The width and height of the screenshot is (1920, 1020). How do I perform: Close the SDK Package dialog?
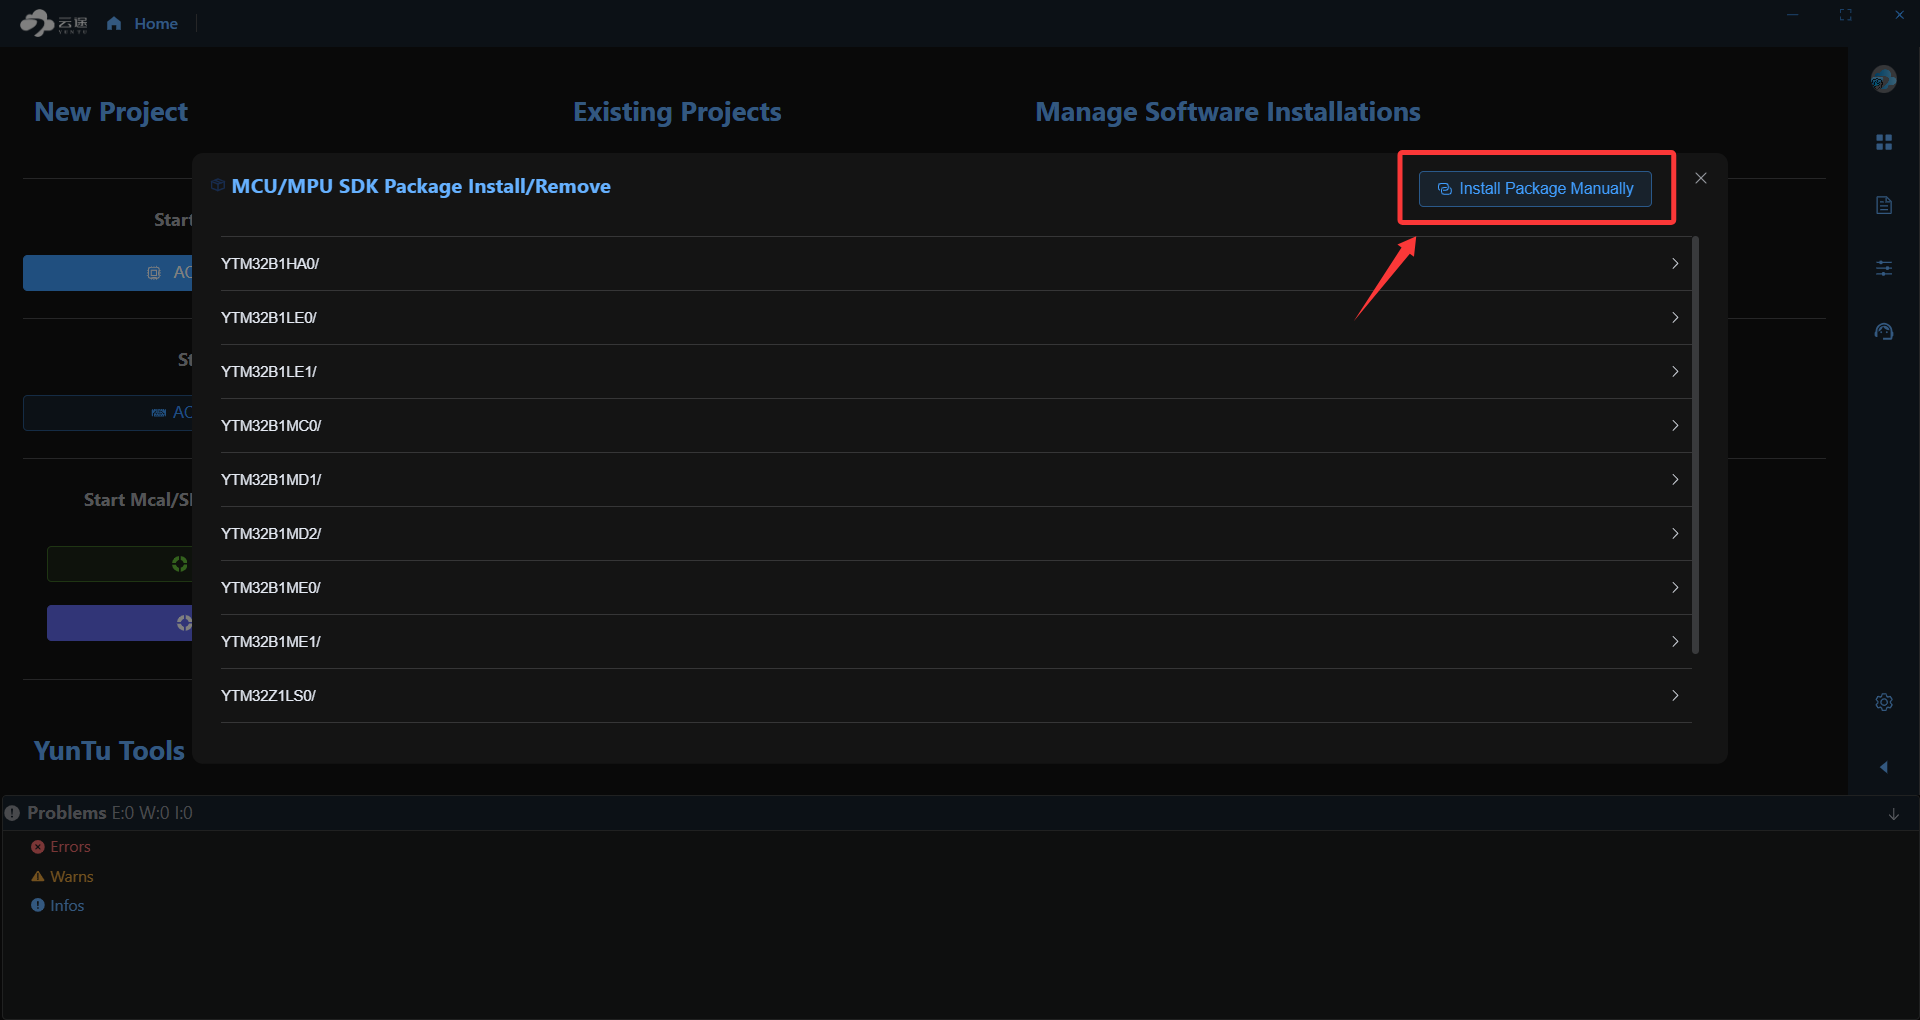click(x=1701, y=178)
